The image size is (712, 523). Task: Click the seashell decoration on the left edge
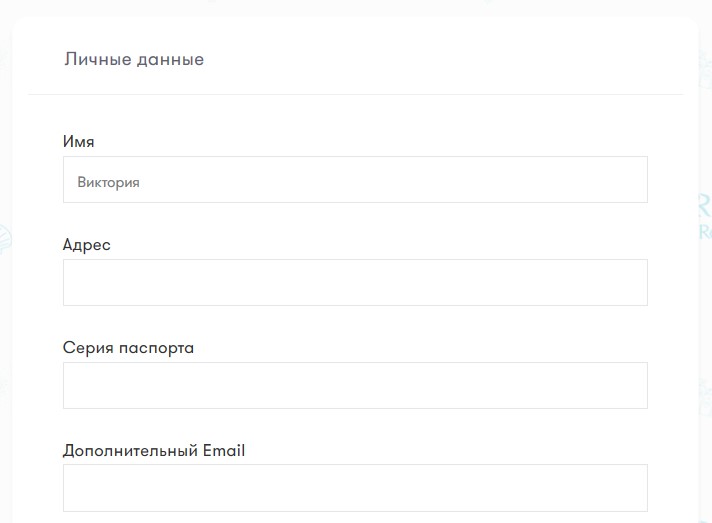(x=5, y=238)
